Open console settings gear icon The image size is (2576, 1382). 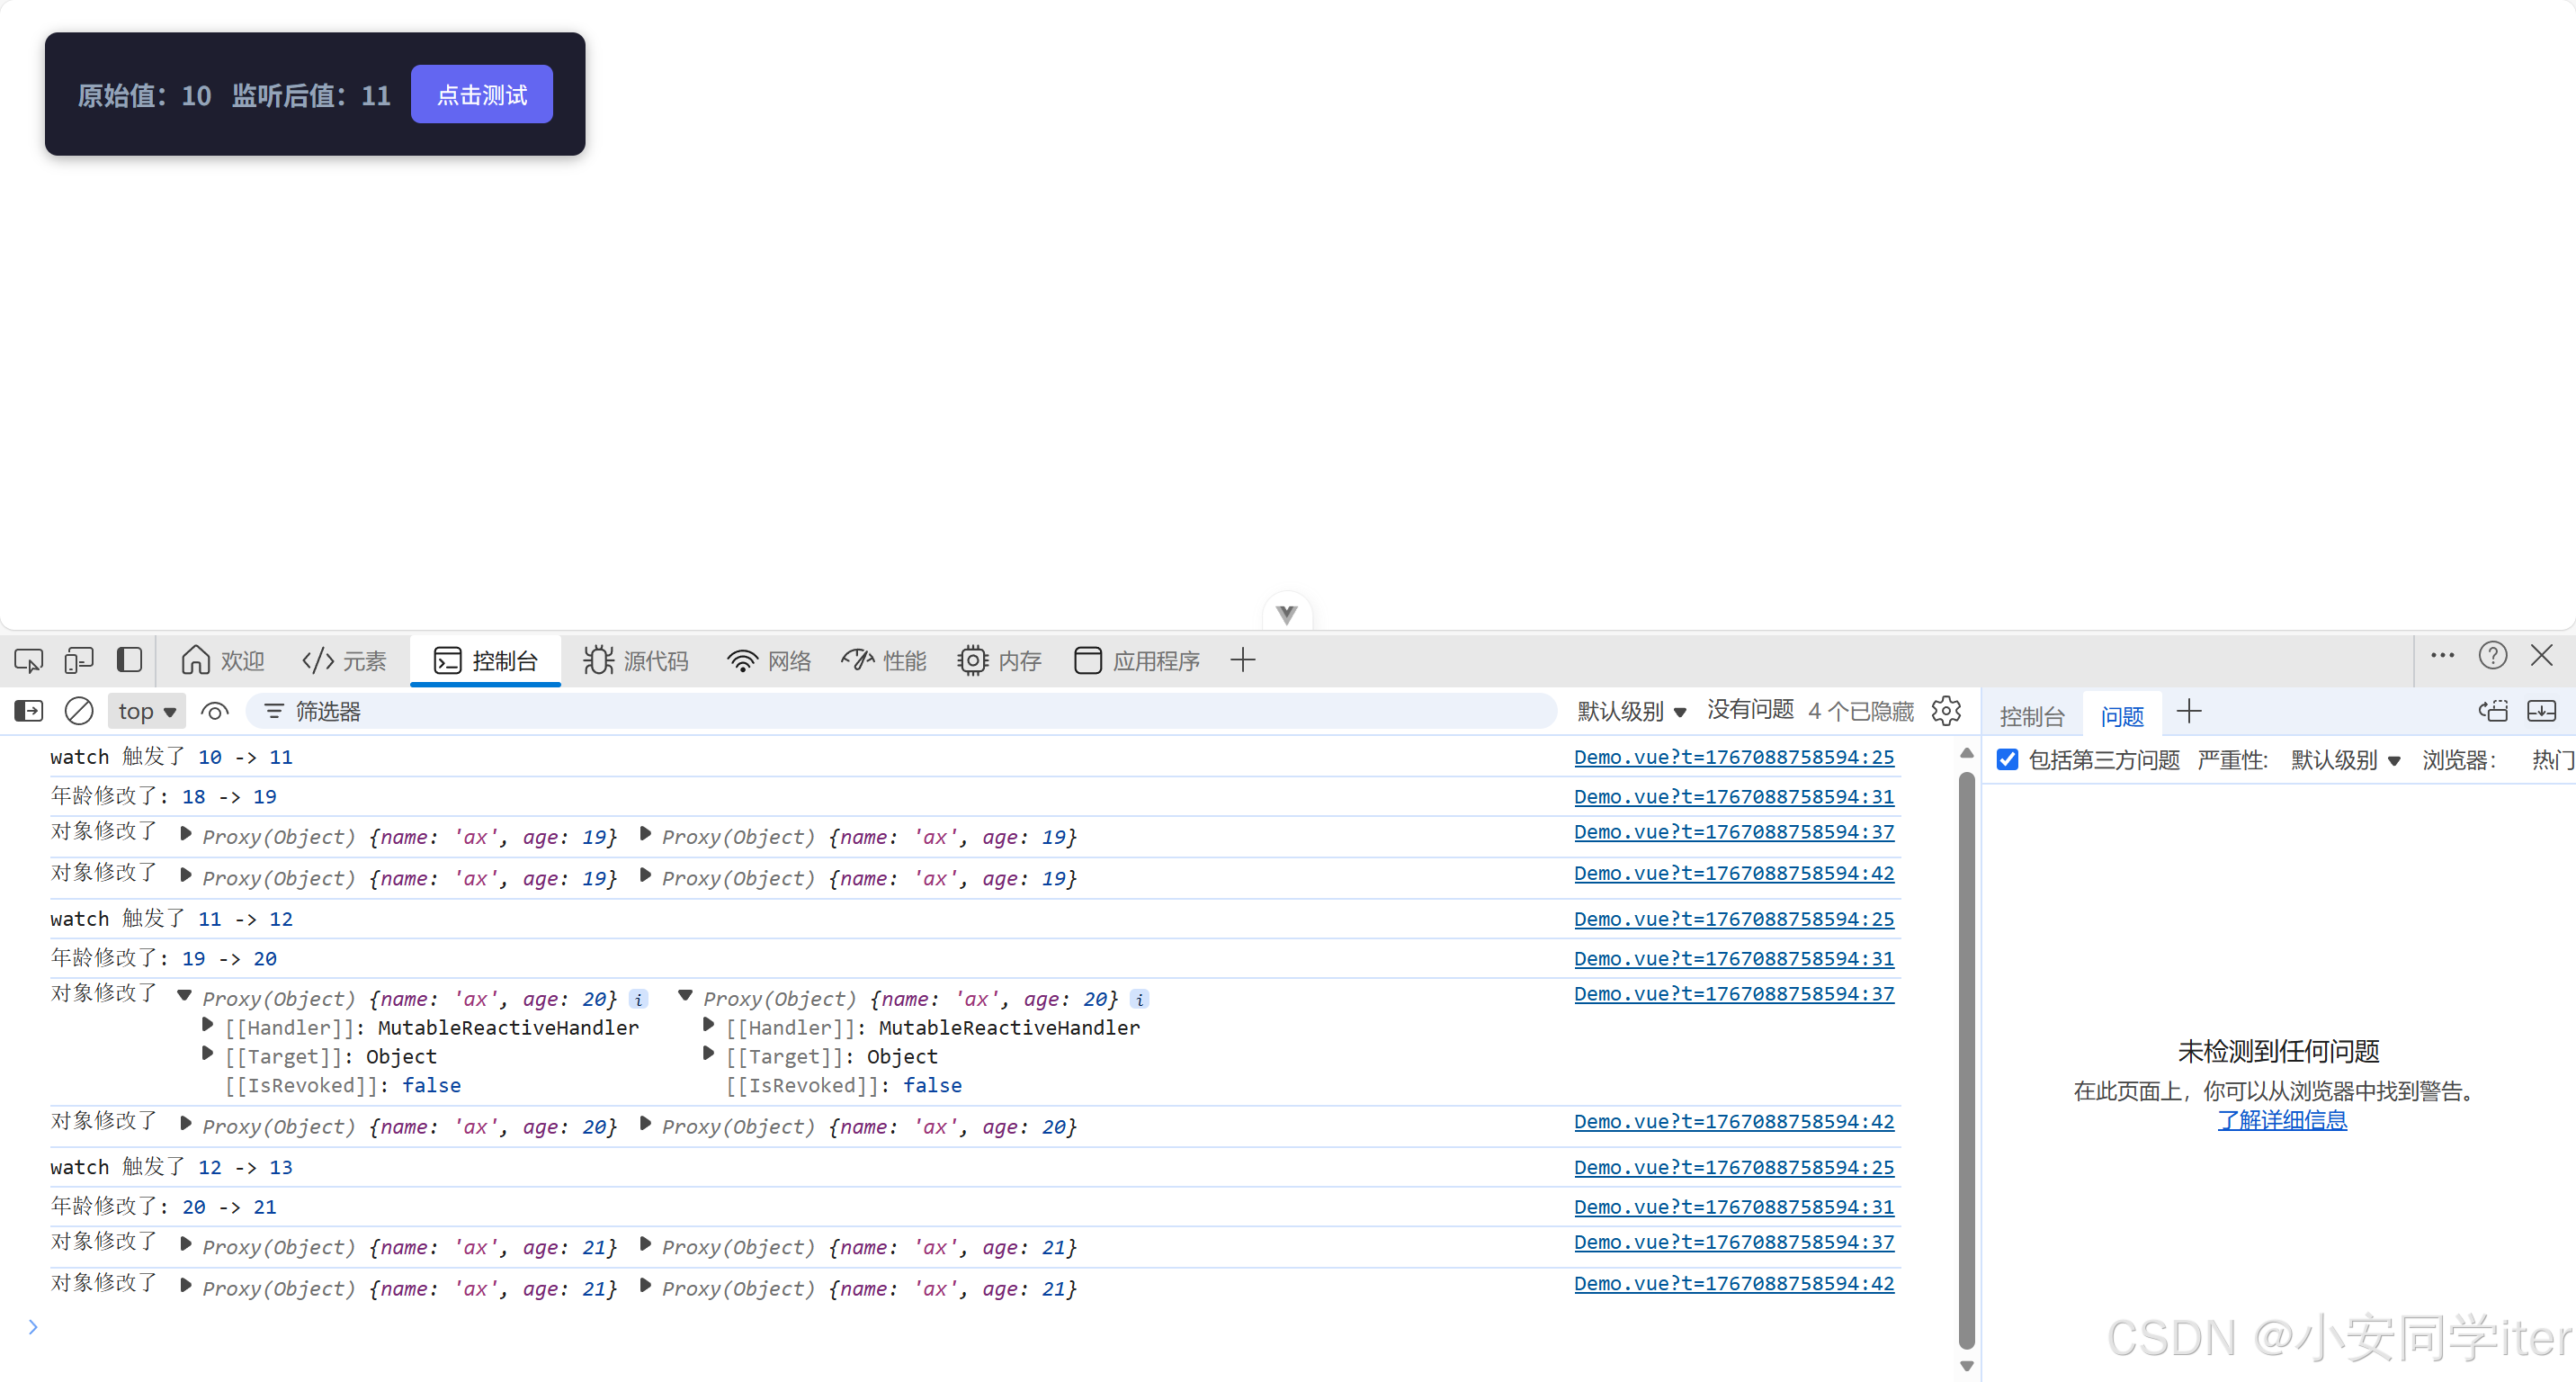pyautogui.click(x=1945, y=710)
